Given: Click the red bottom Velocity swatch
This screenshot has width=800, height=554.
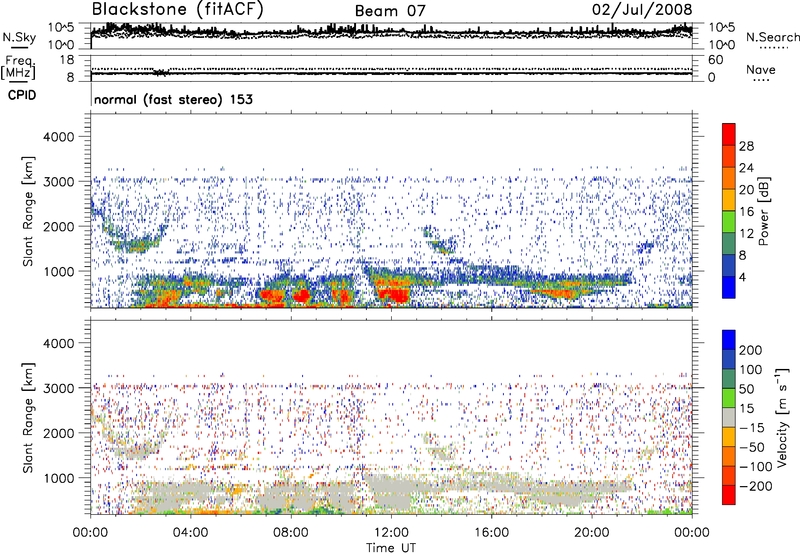Looking at the screenshot, I should pos(729,495).
